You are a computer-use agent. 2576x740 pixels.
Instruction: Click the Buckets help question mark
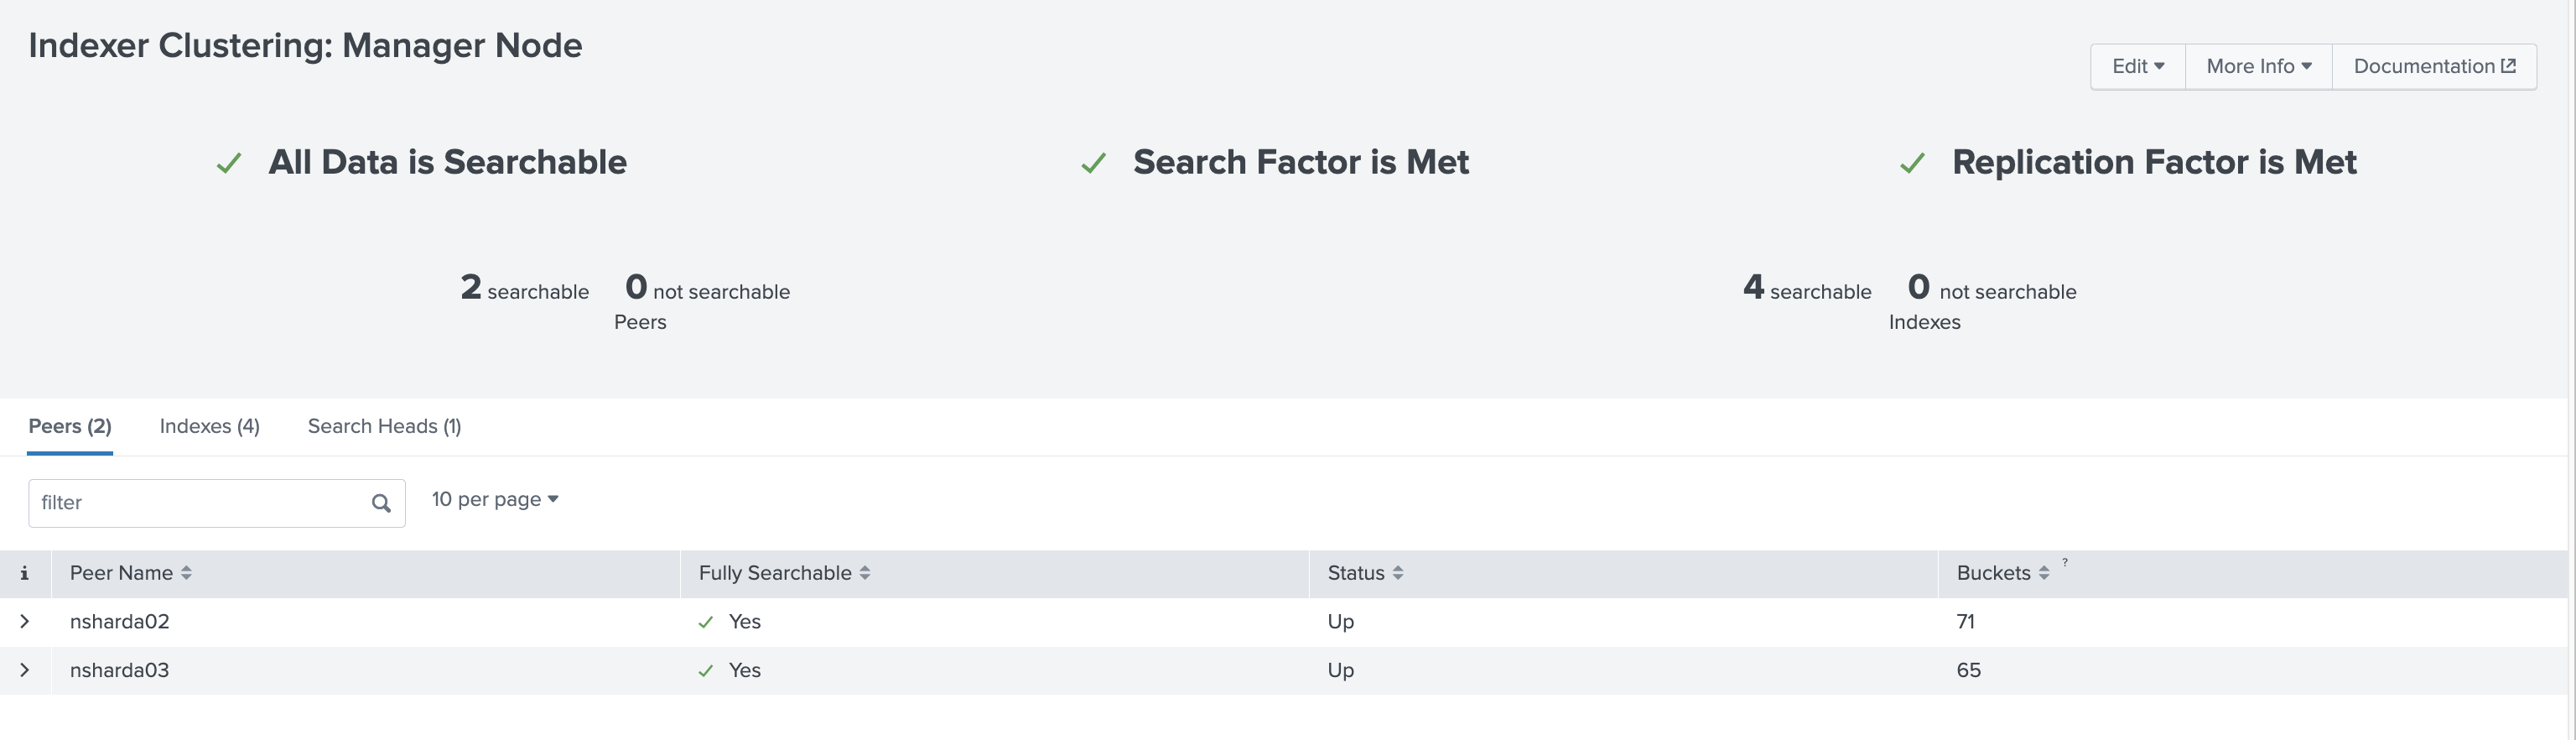coord(2065,562)
